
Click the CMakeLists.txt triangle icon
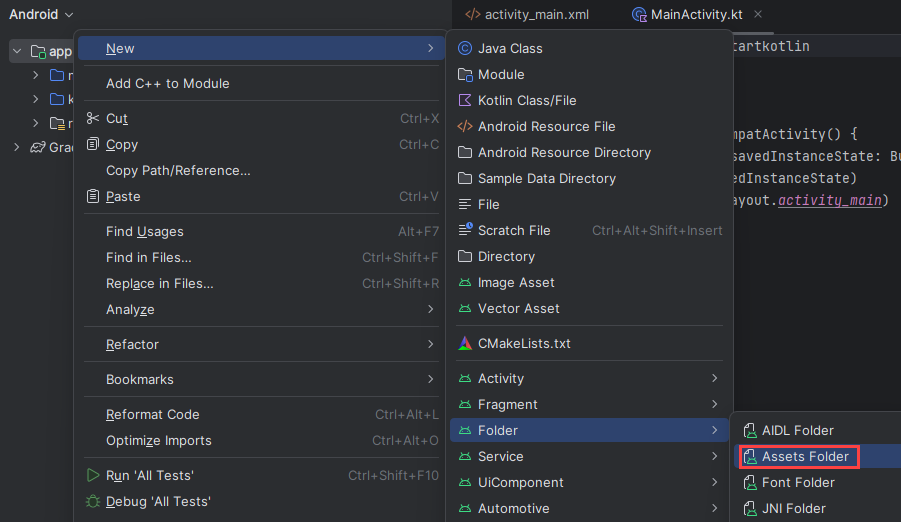click(465, 343)
